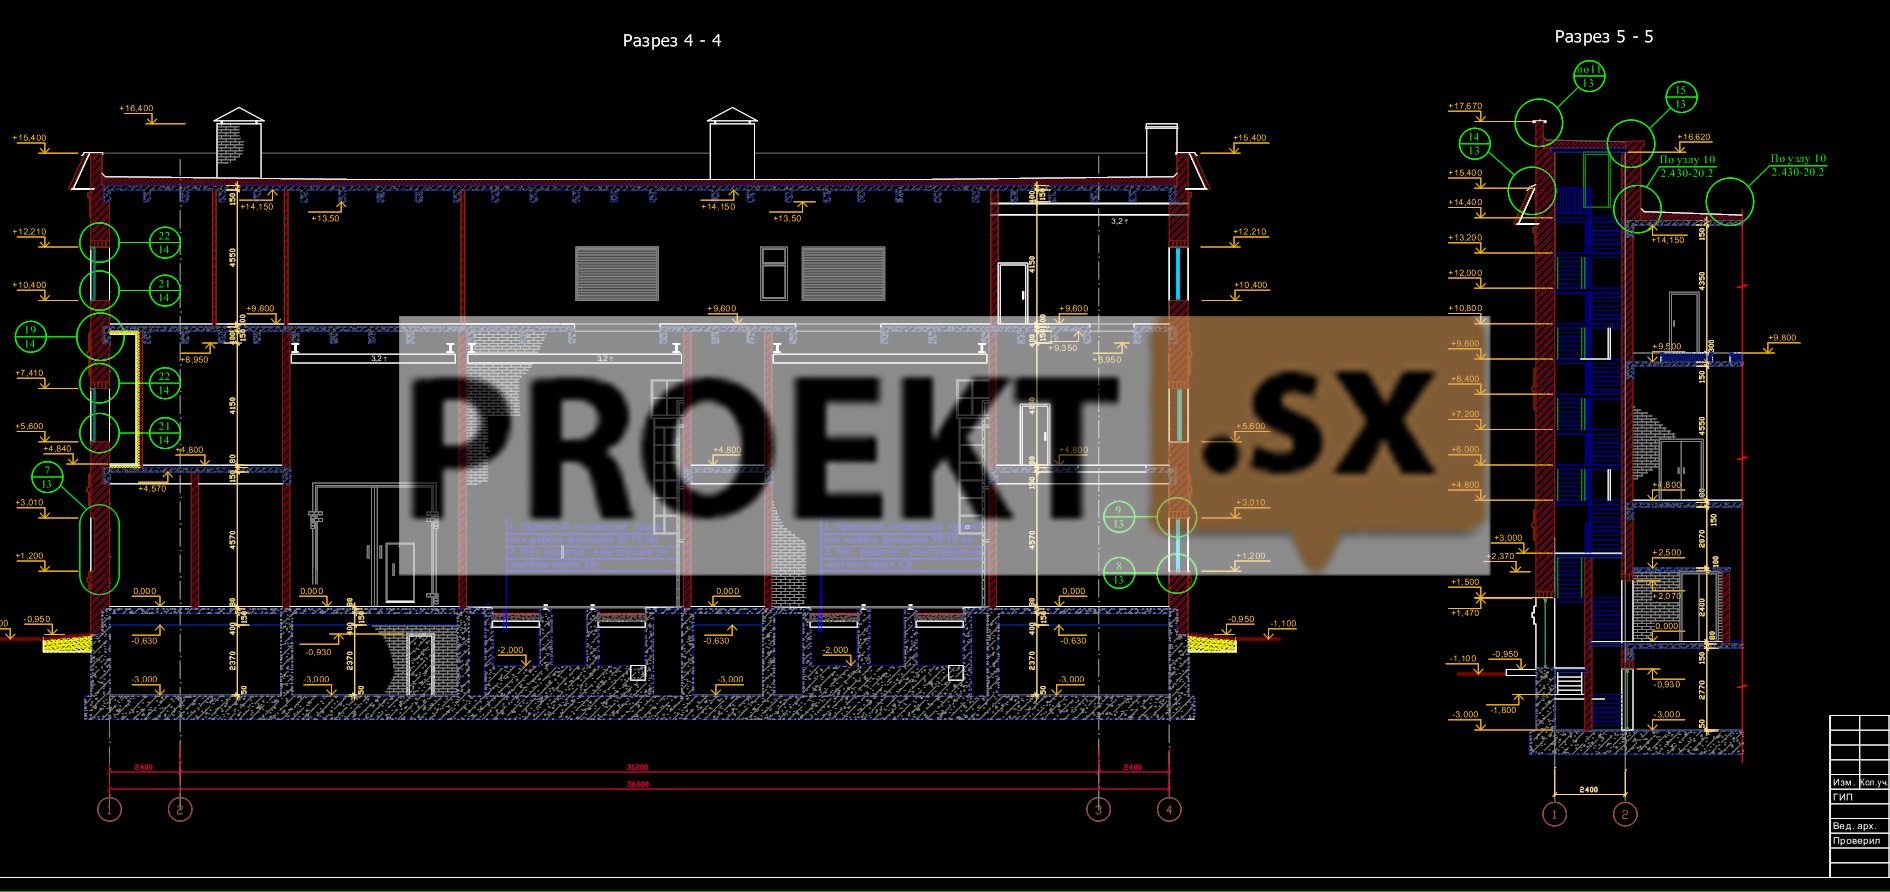This screenshot has height=892, width=1890.
Task: Select the lower 21/14 callout near +5,600
Action: coord(165,433)
